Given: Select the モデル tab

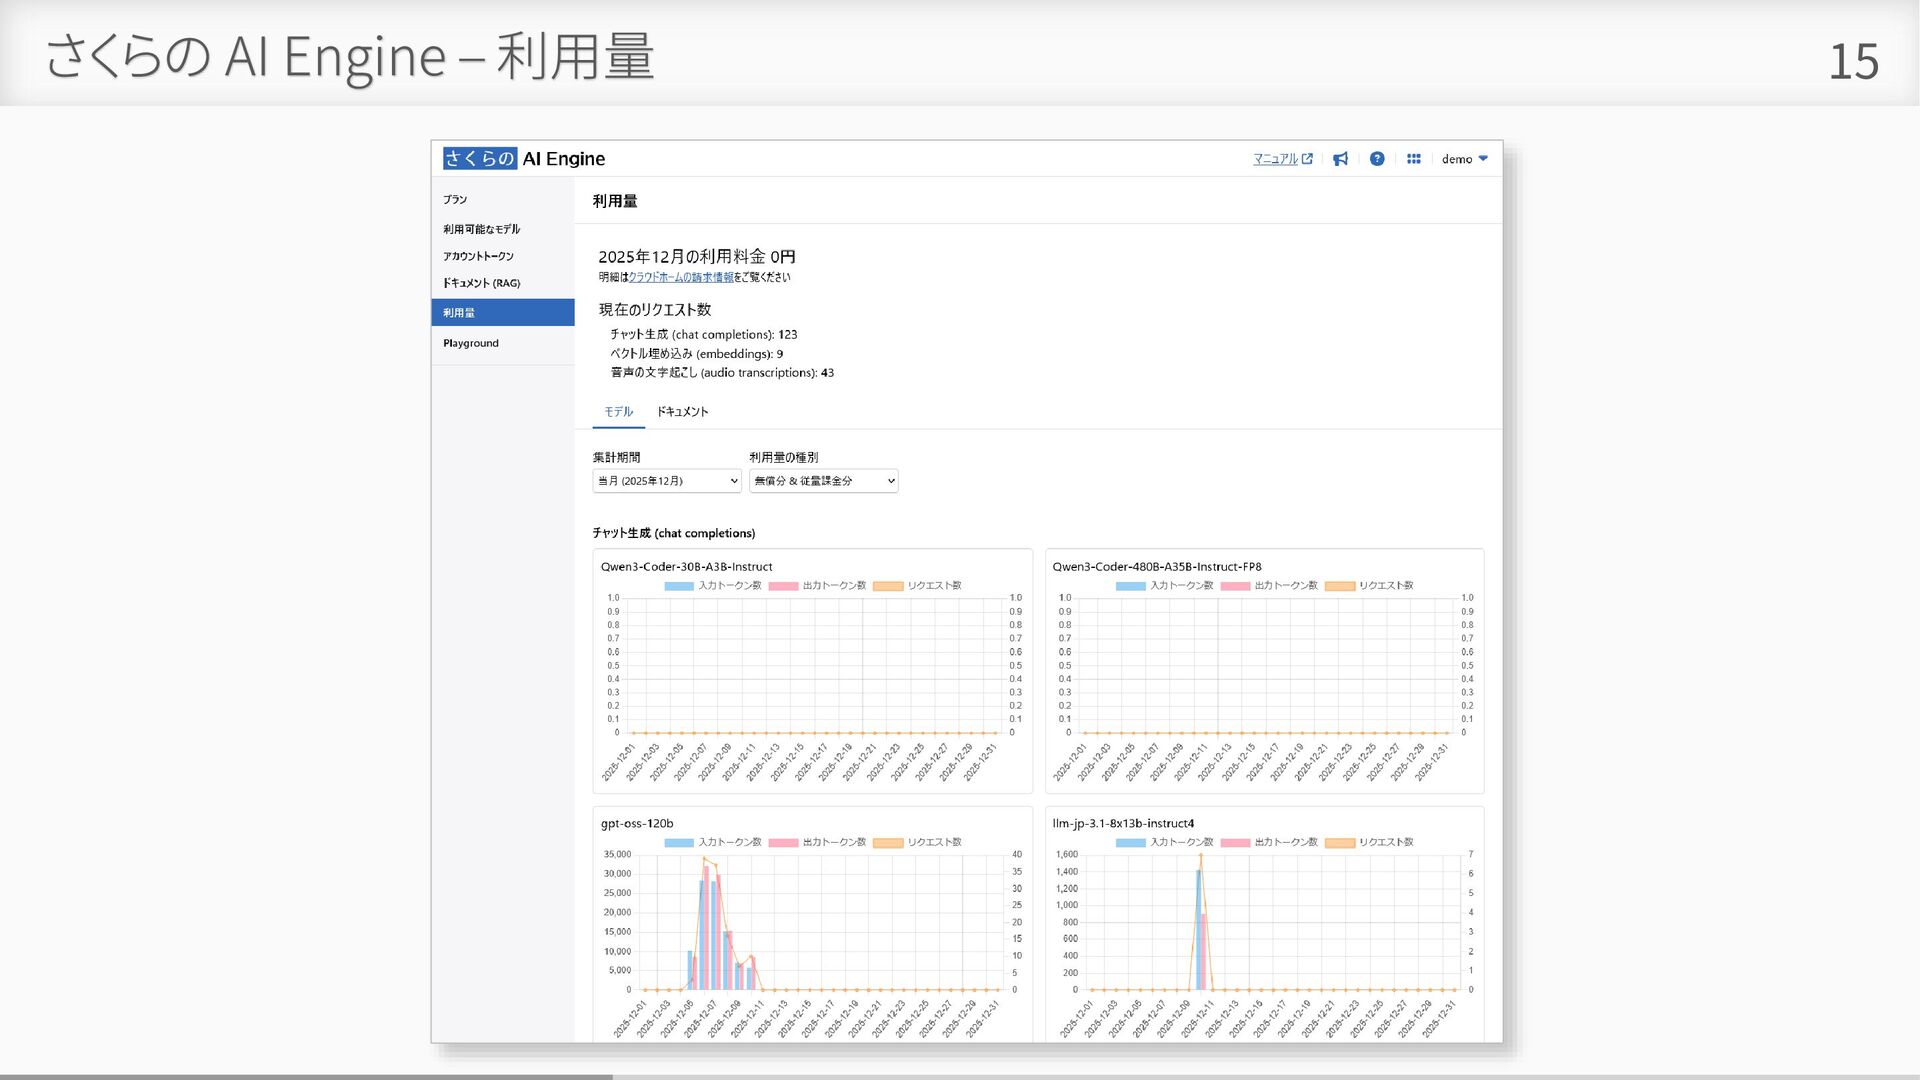Looking at the screenshot, I should click(618, 412).
